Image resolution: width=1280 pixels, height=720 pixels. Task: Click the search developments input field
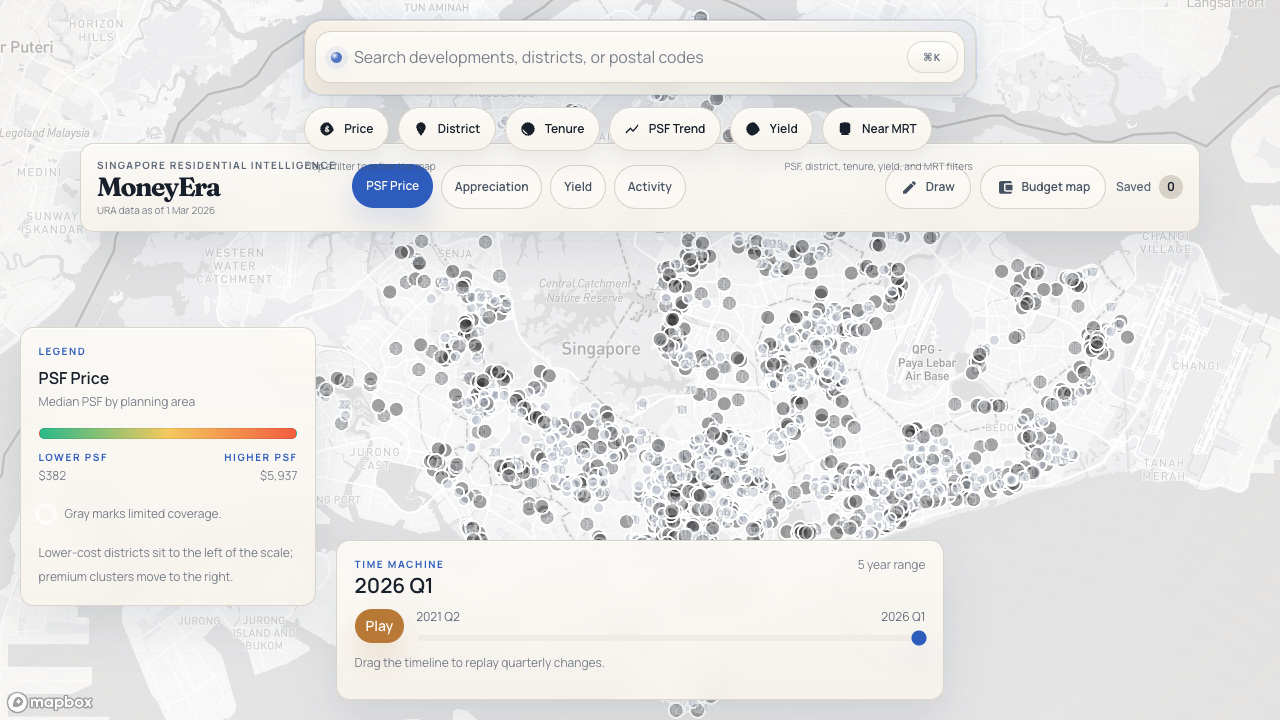[x=620, y=58]
